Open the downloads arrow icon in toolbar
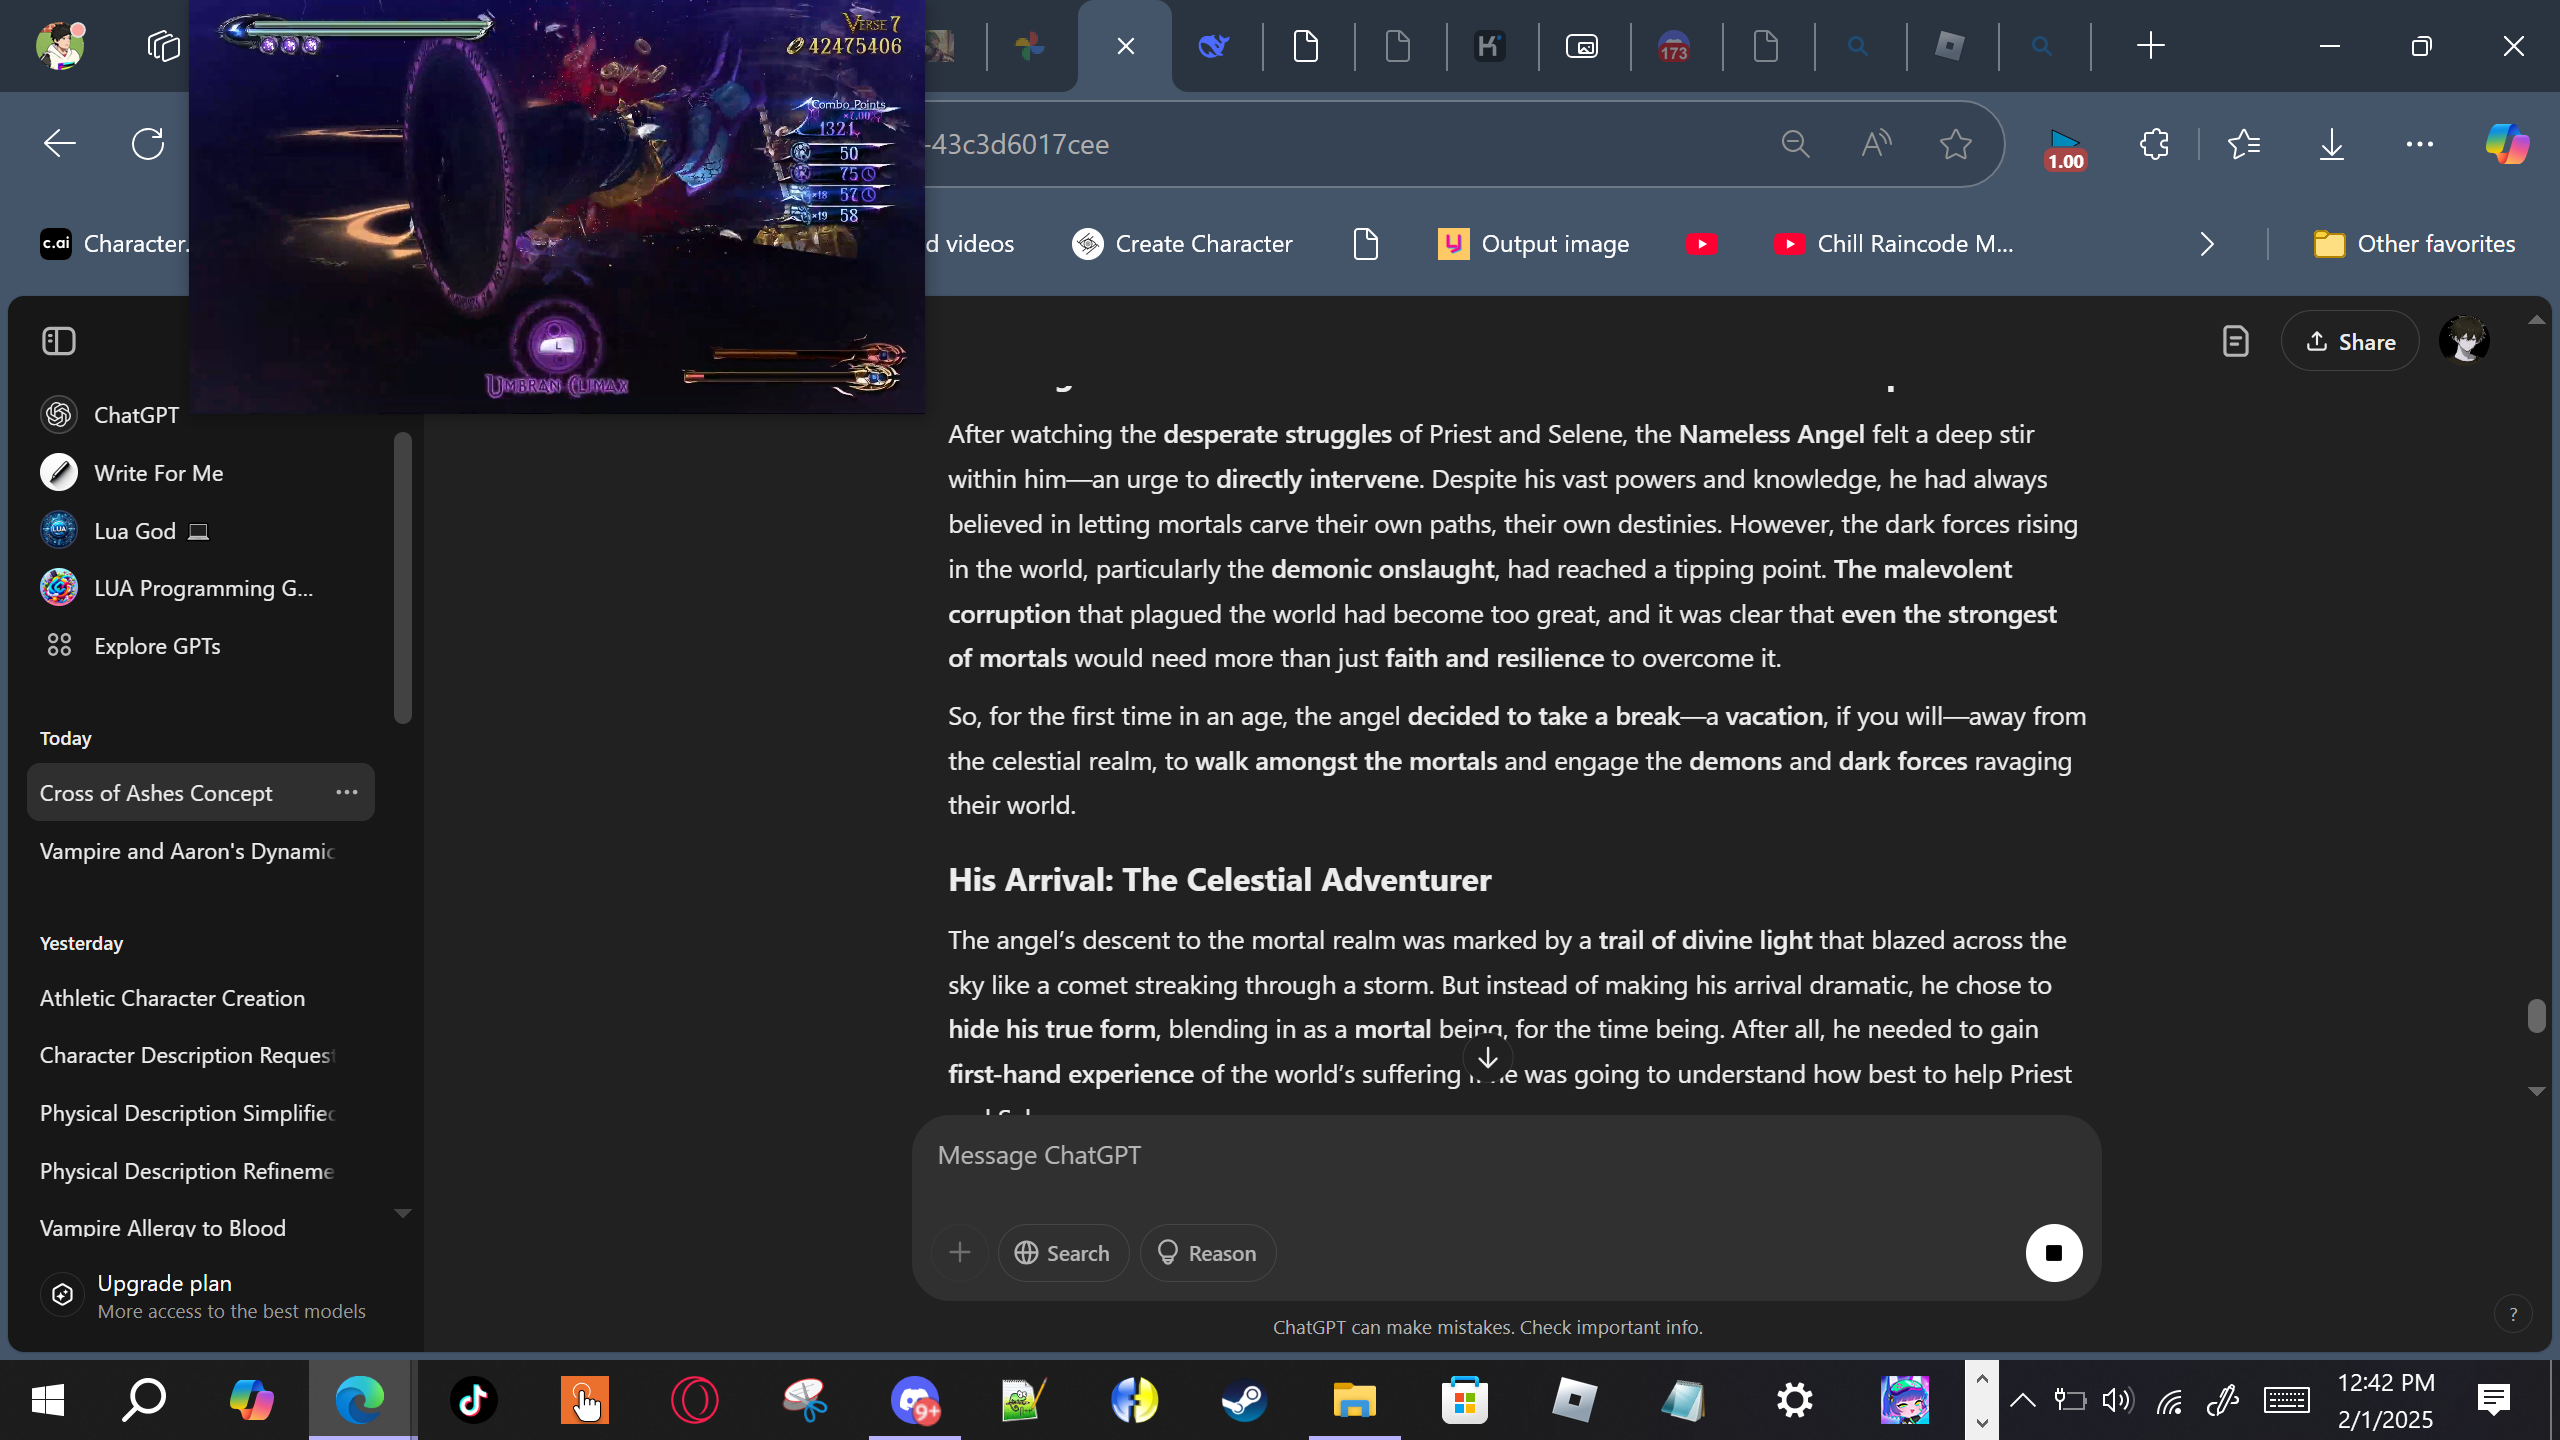The height and width of the screenshot is (1440, 2560). coord(2331,144)
